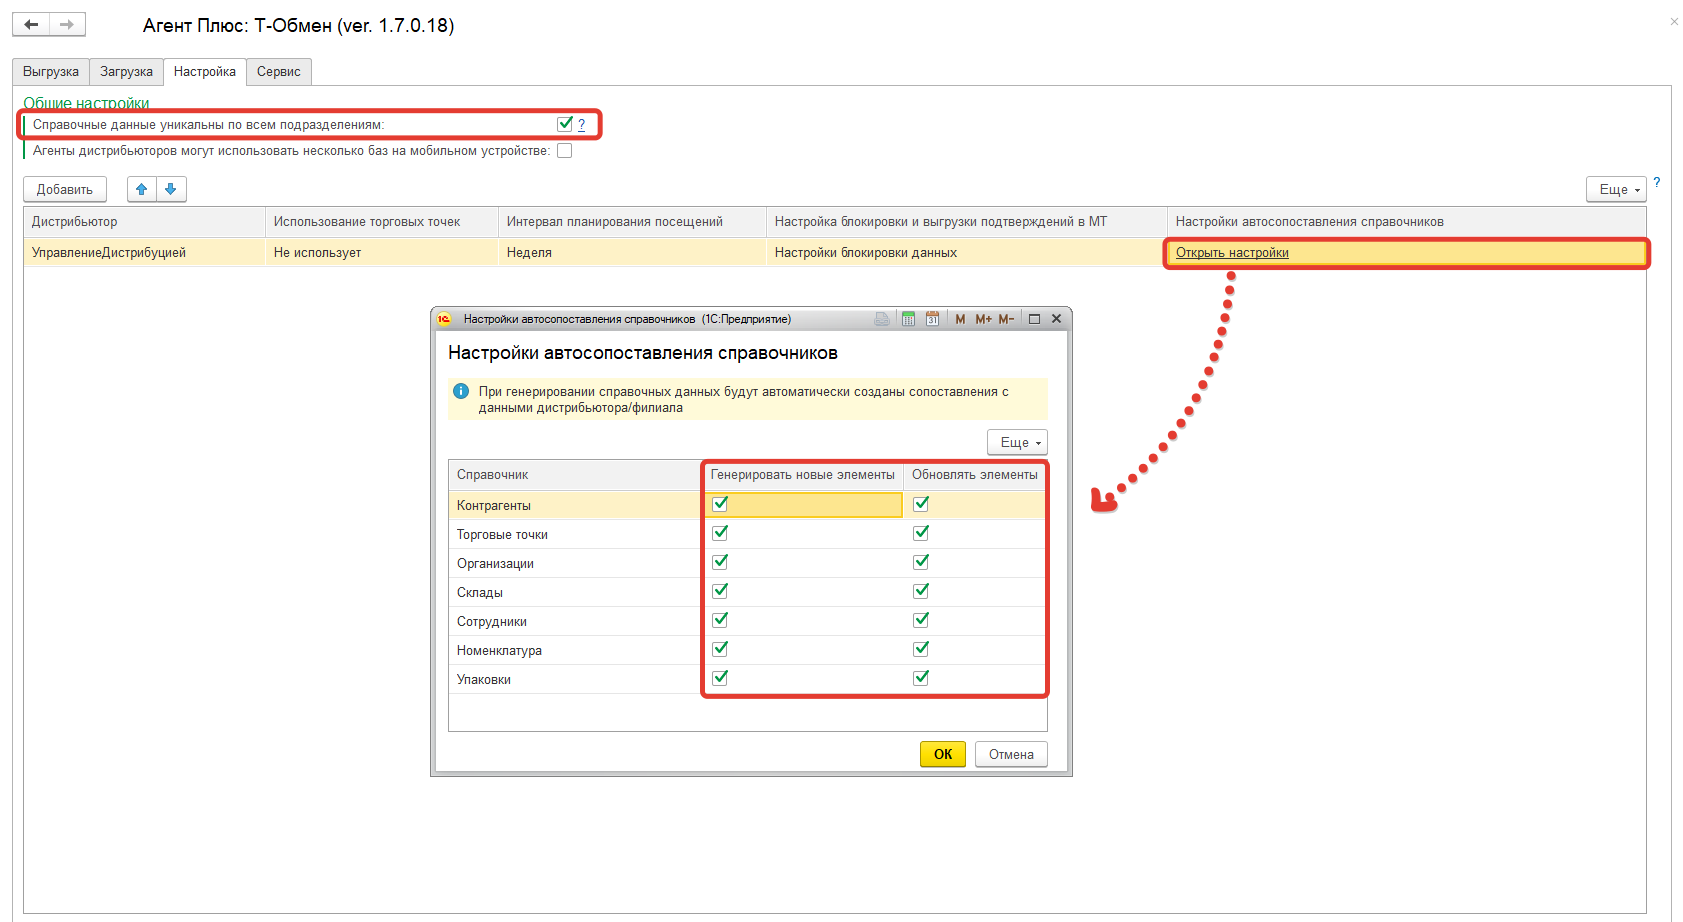Maximize the autocomparison settings dialog
This screenshot has height=922, width=1683.
coord(1034,319)
